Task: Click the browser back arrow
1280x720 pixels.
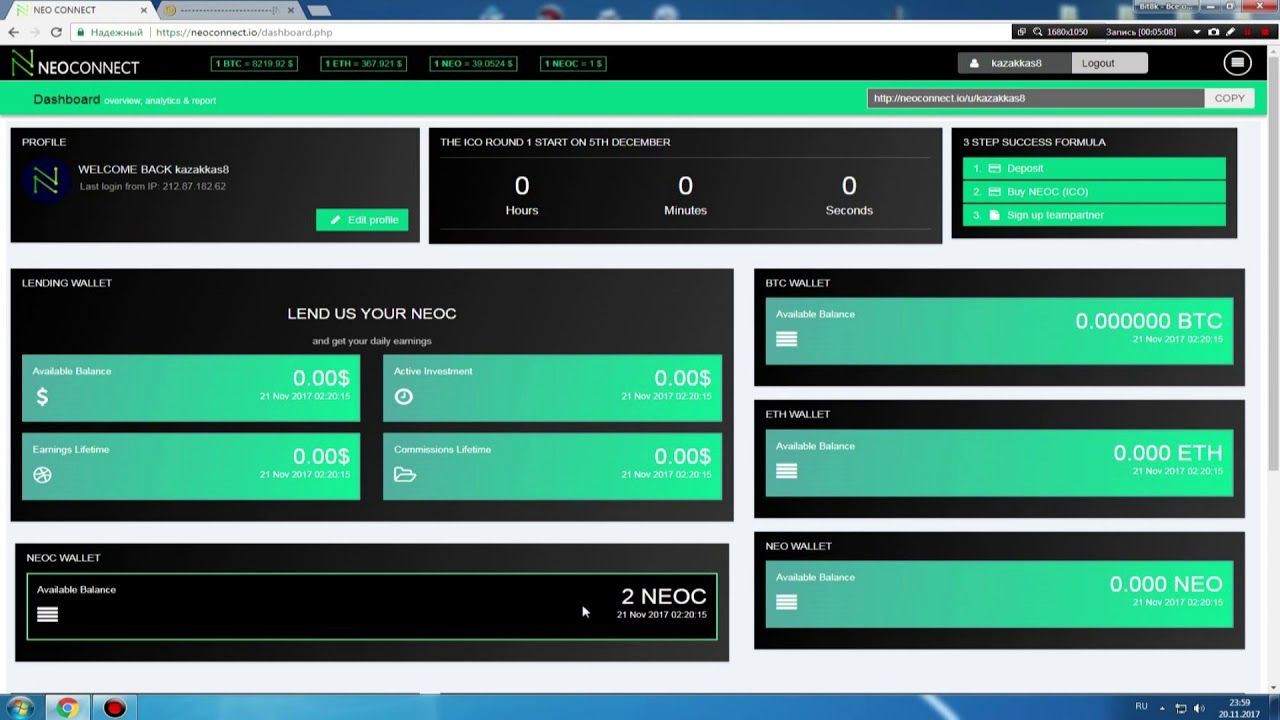Action: (x=13, y=32)
